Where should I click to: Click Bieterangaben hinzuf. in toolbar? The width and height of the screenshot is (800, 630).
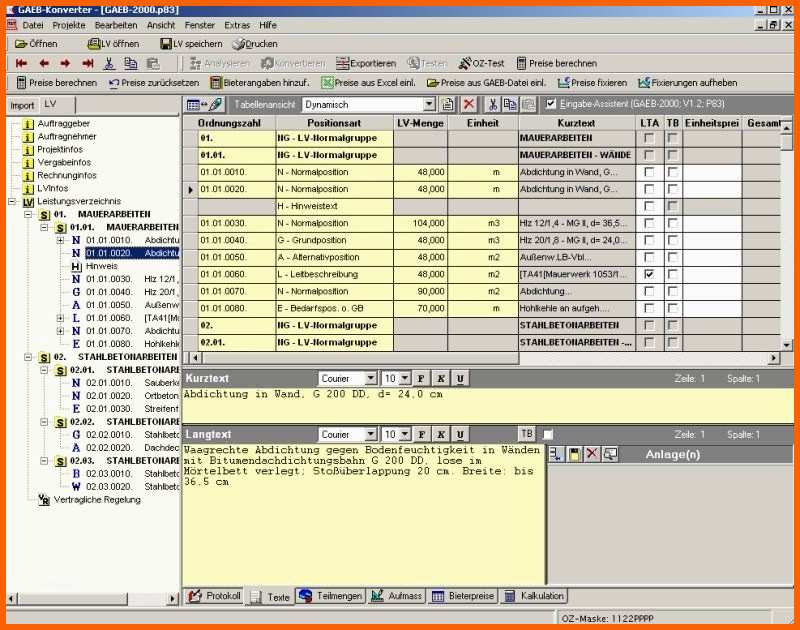pos(260,83)
